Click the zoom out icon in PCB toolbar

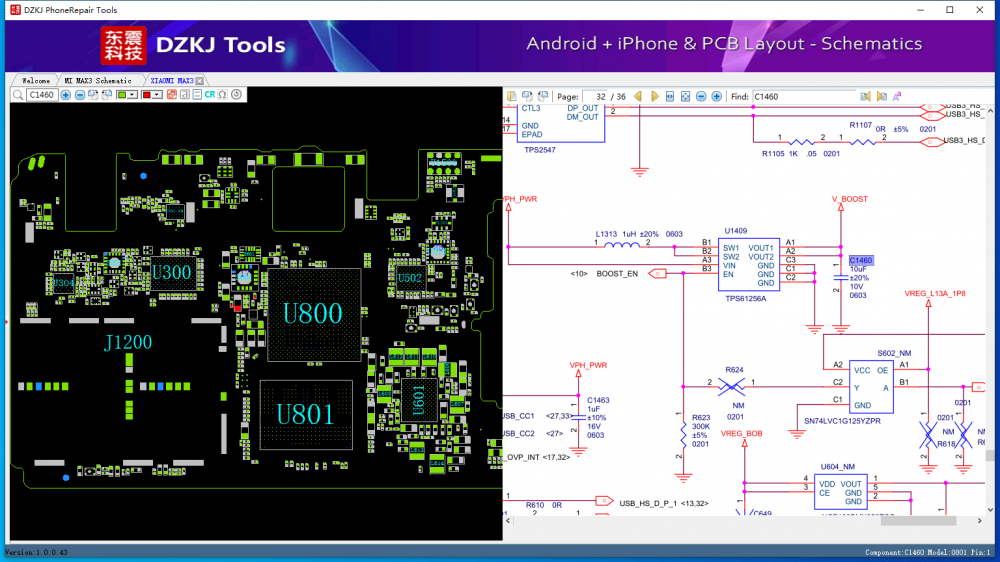coord(79,95)
